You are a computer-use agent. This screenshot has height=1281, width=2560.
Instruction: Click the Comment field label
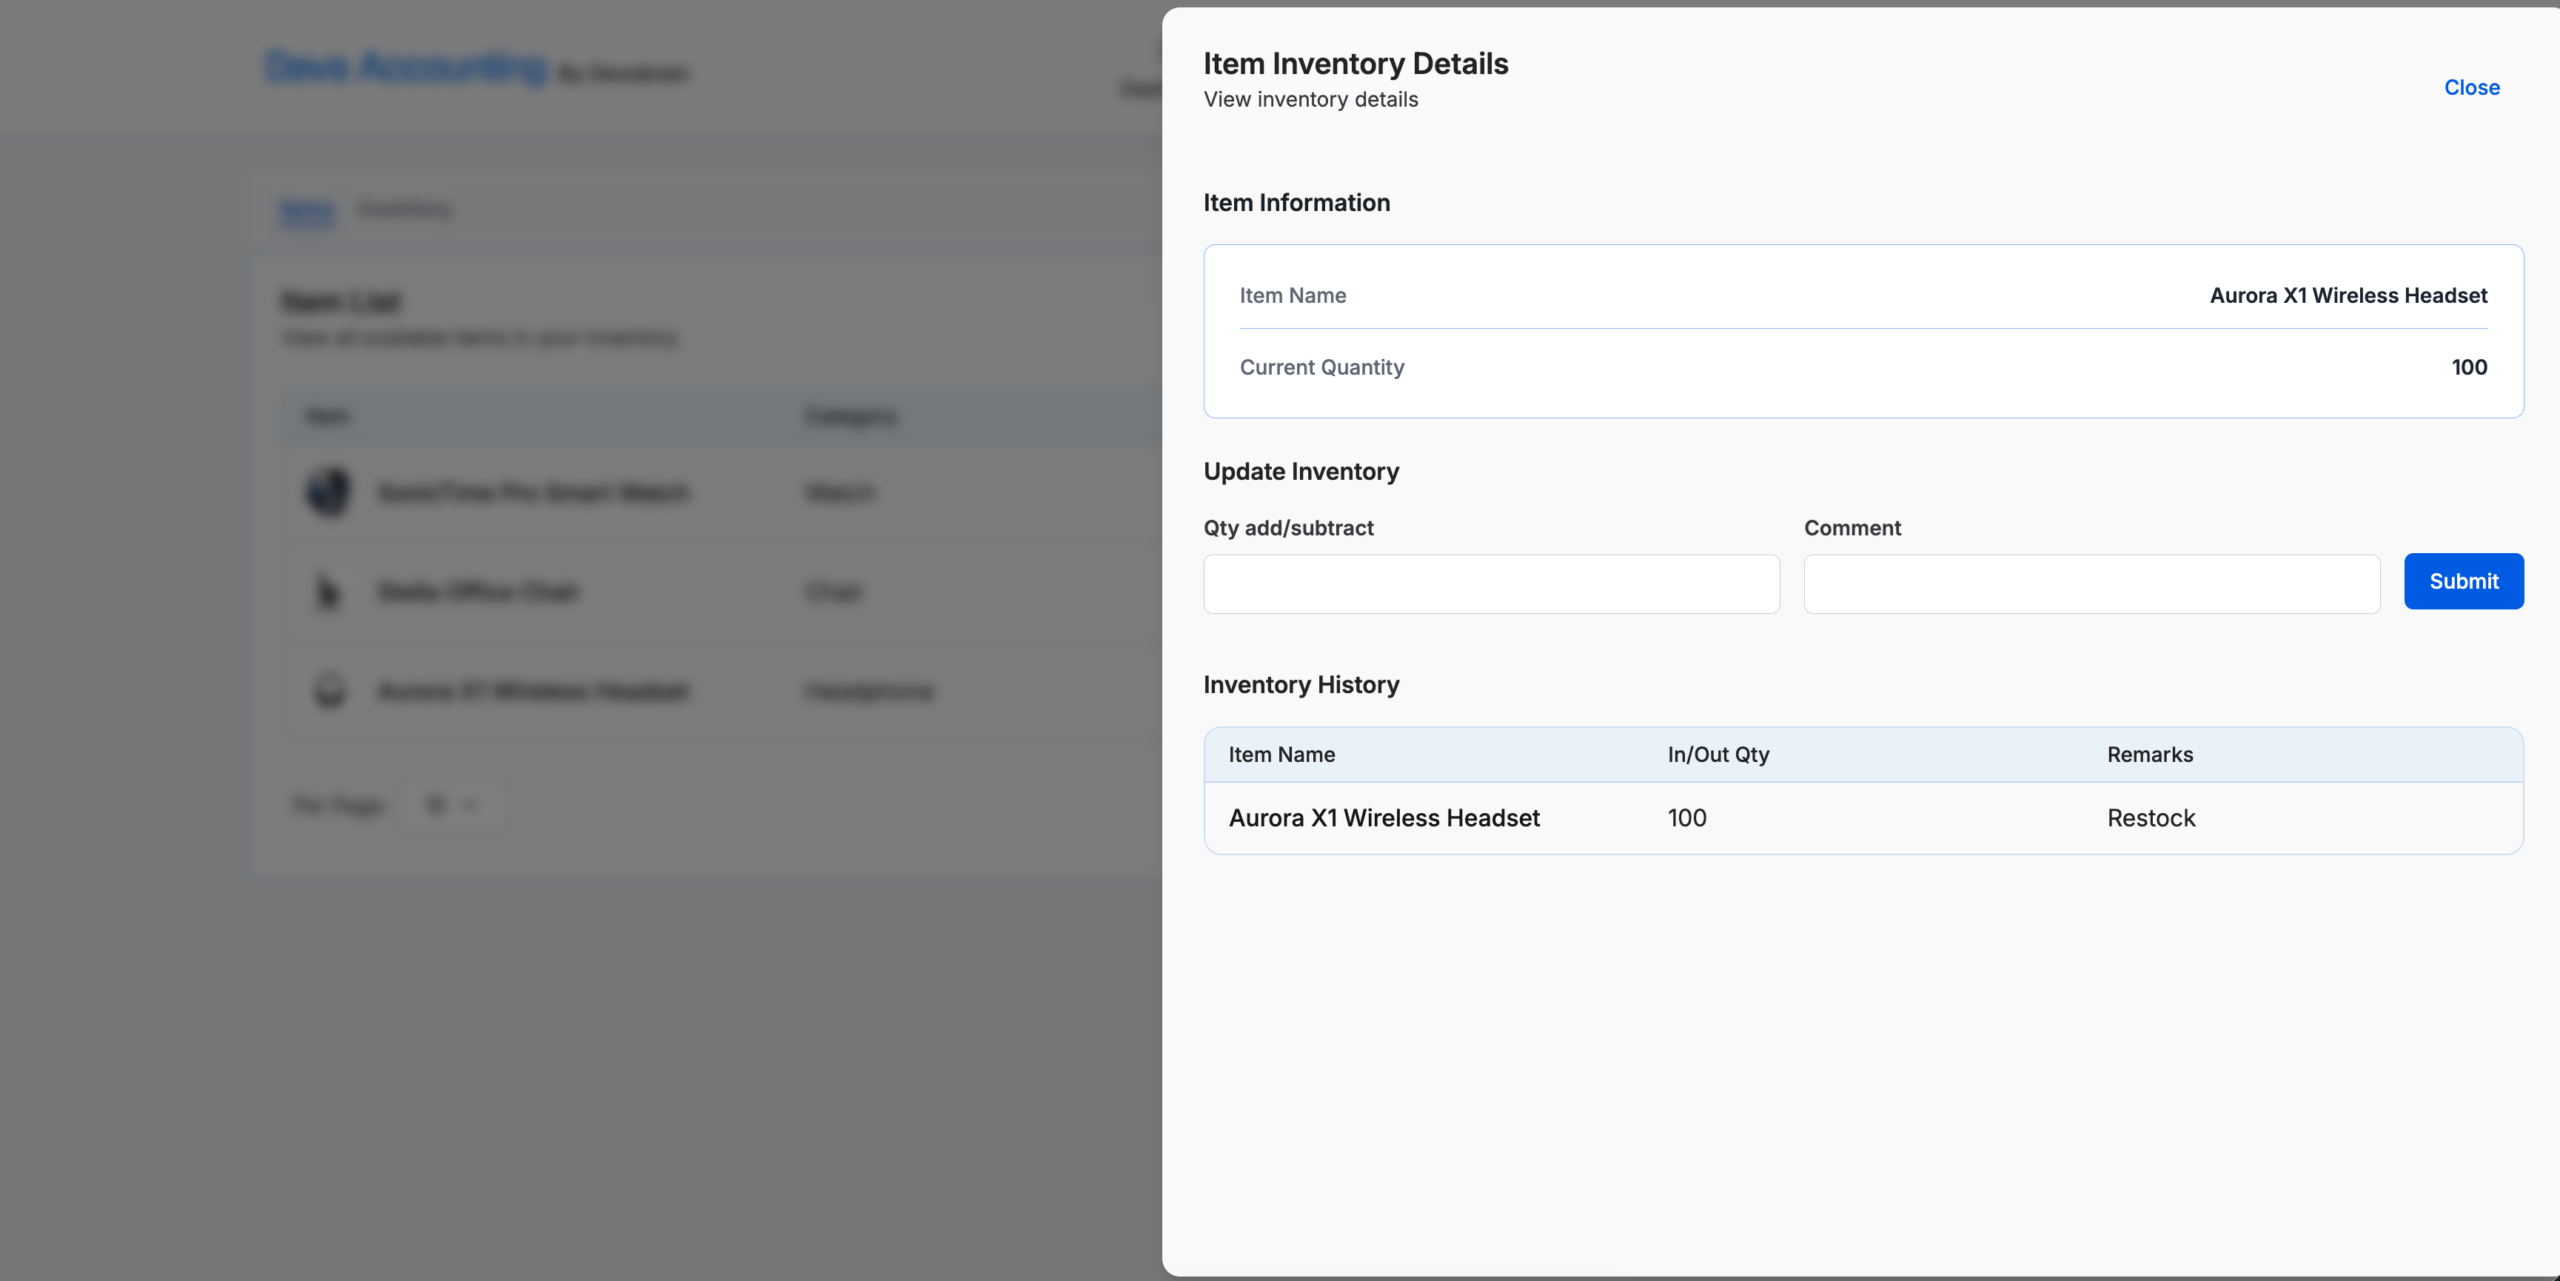coord(1852,527)
